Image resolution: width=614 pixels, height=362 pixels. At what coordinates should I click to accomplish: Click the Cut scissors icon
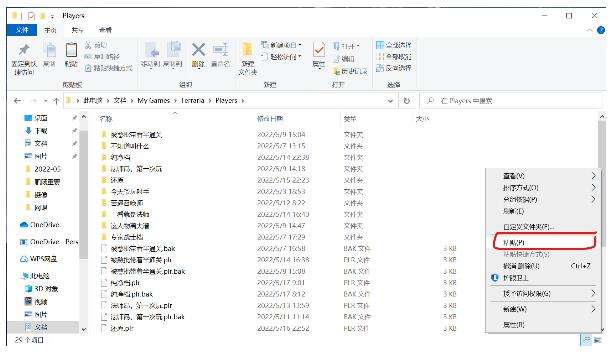(x=88, y=45)
